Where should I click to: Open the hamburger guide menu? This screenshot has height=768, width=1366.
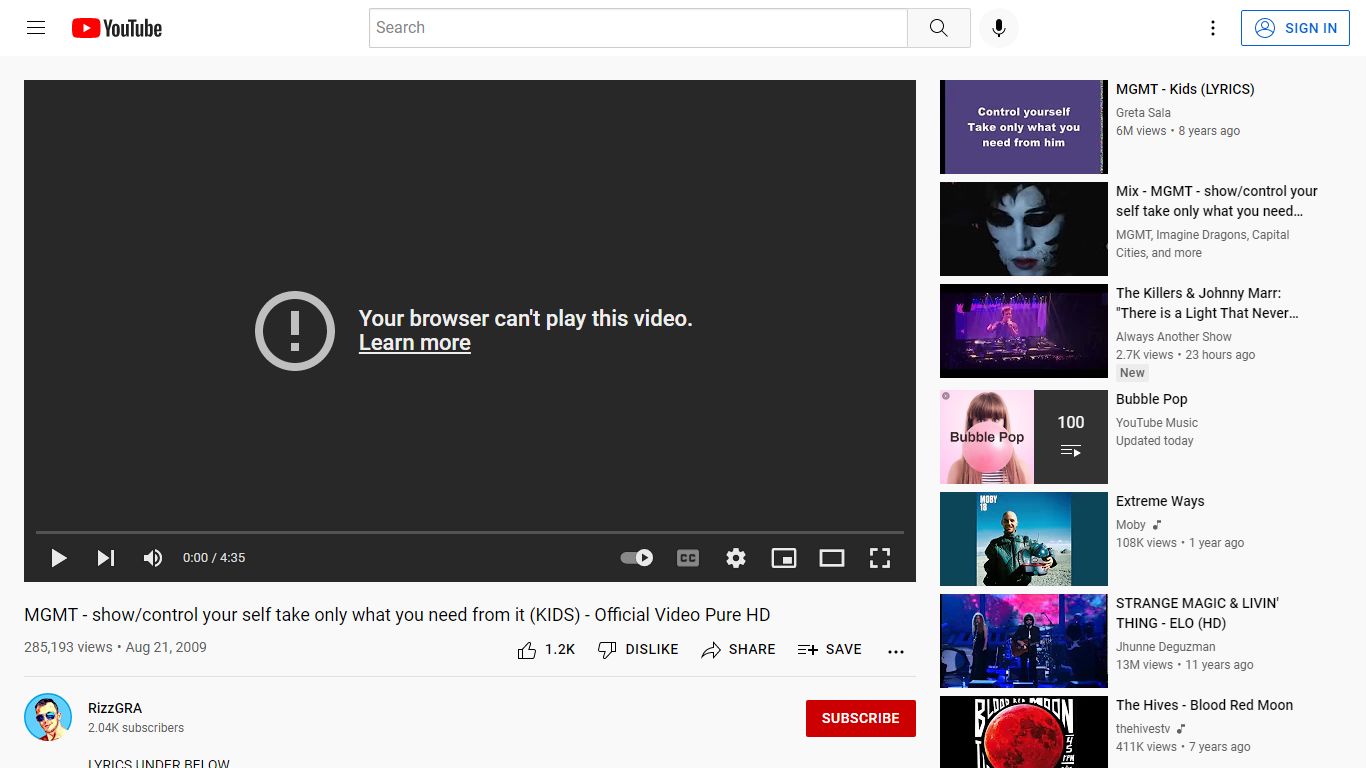pos(36,28)
